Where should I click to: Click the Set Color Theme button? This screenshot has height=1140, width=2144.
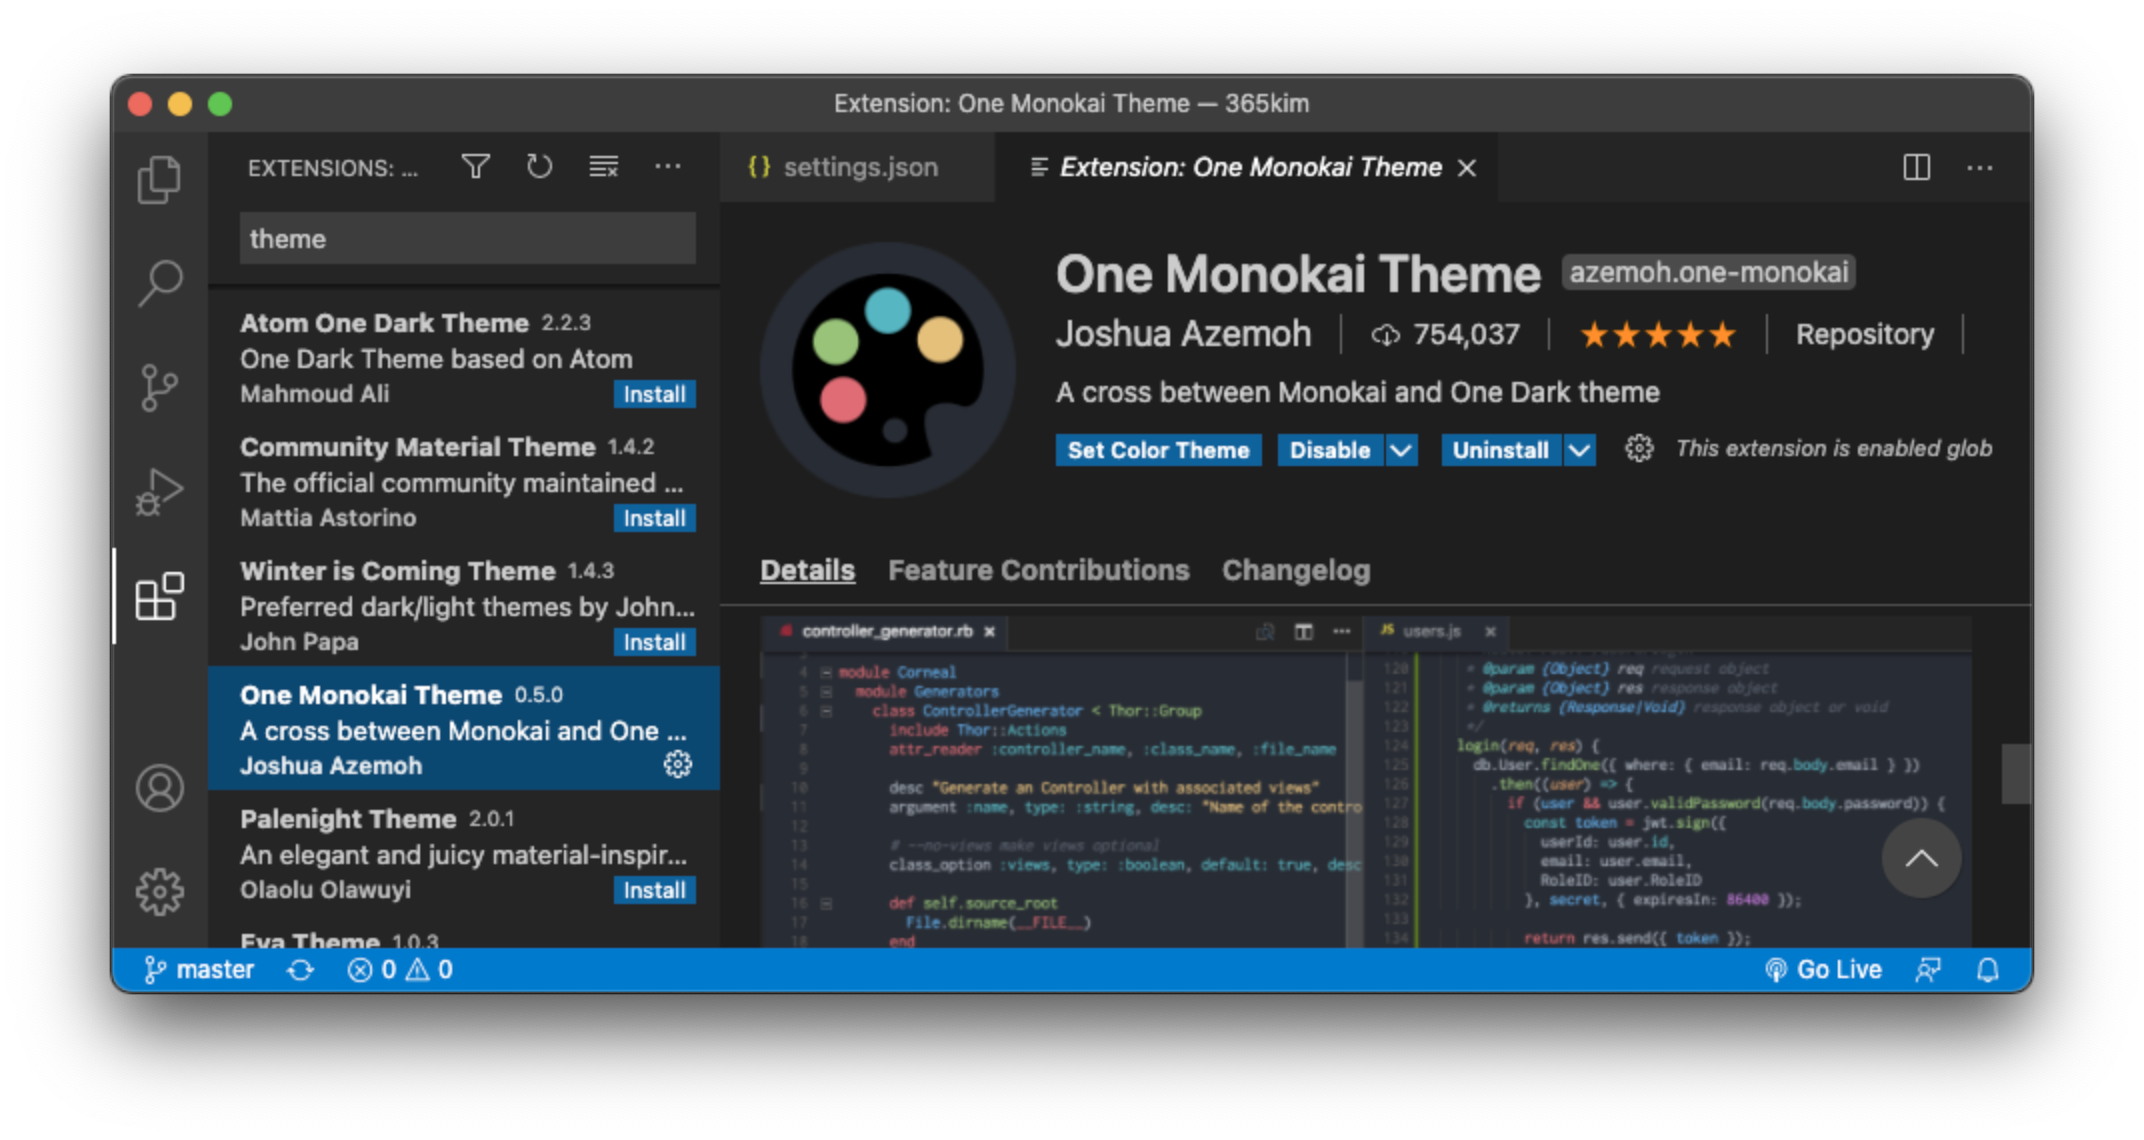[x=1158, y=450]
